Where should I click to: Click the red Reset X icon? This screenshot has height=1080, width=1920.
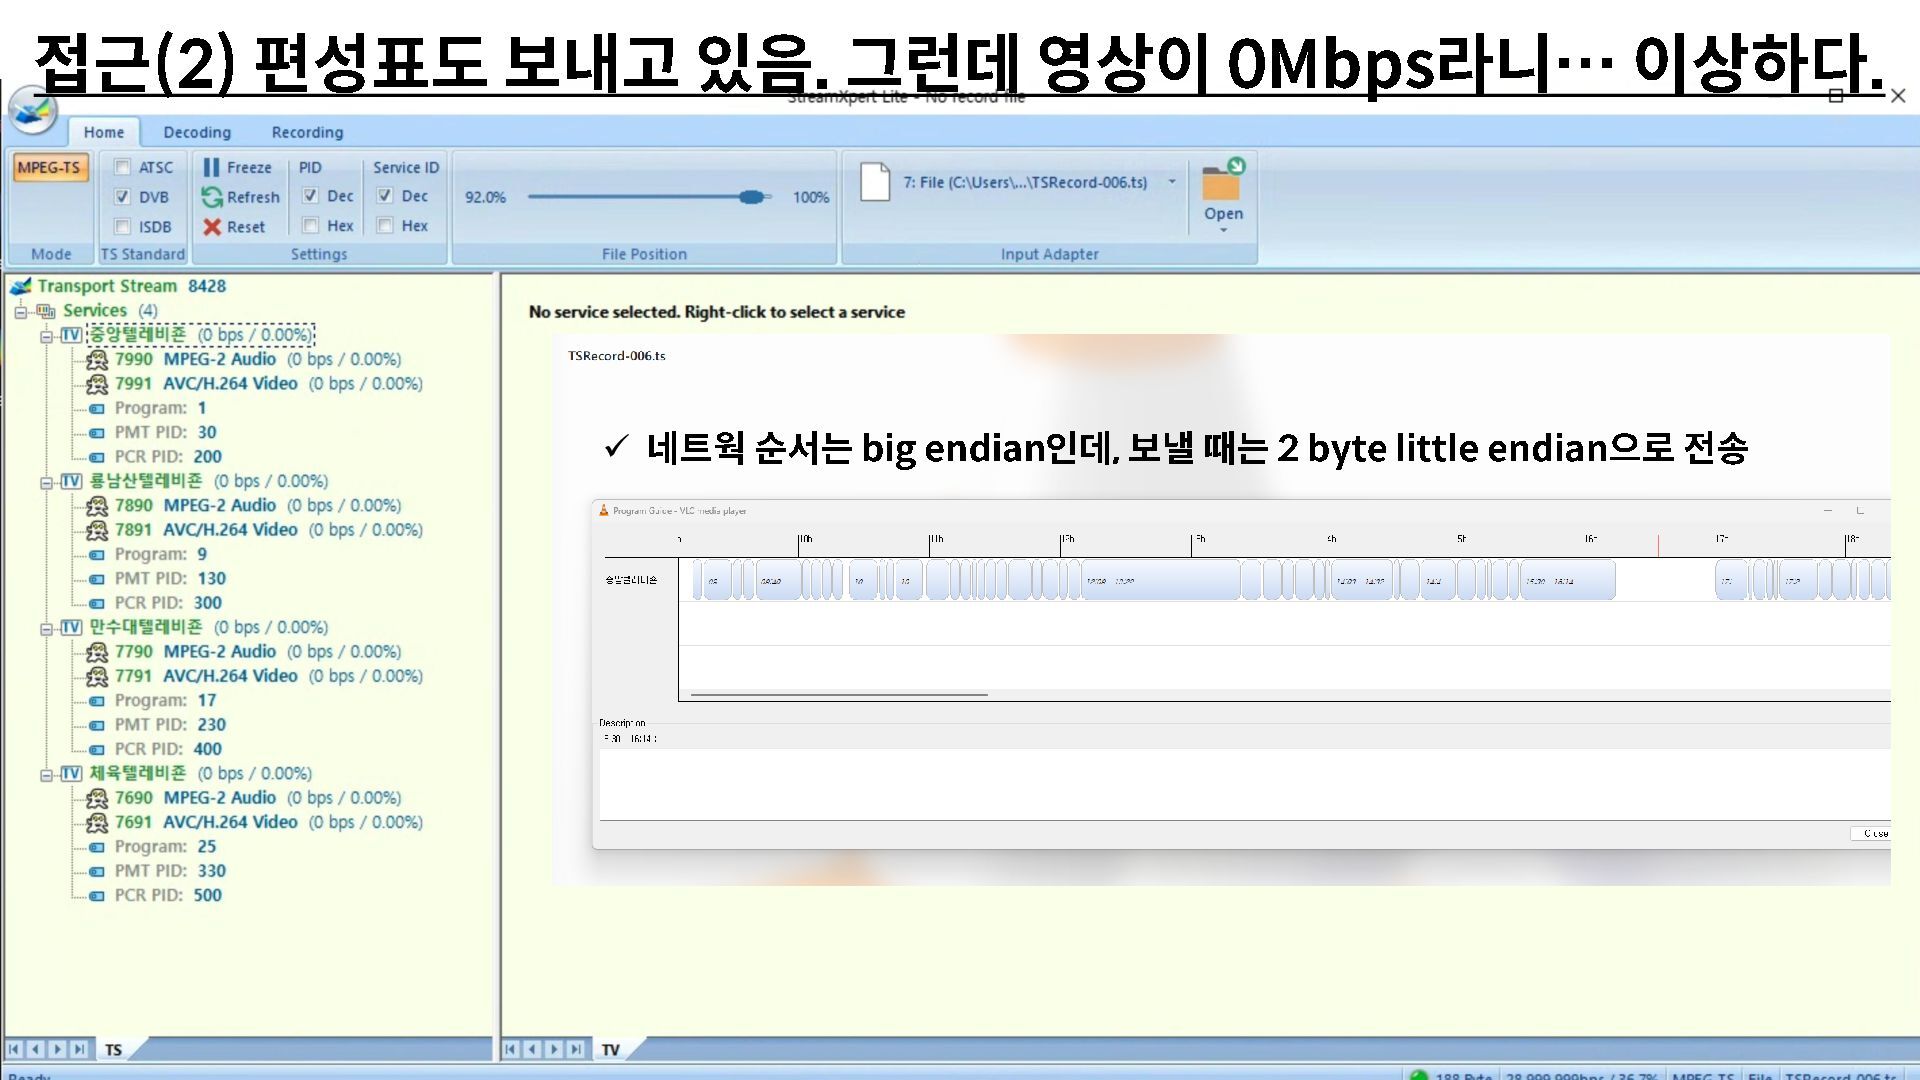(212, 227)
